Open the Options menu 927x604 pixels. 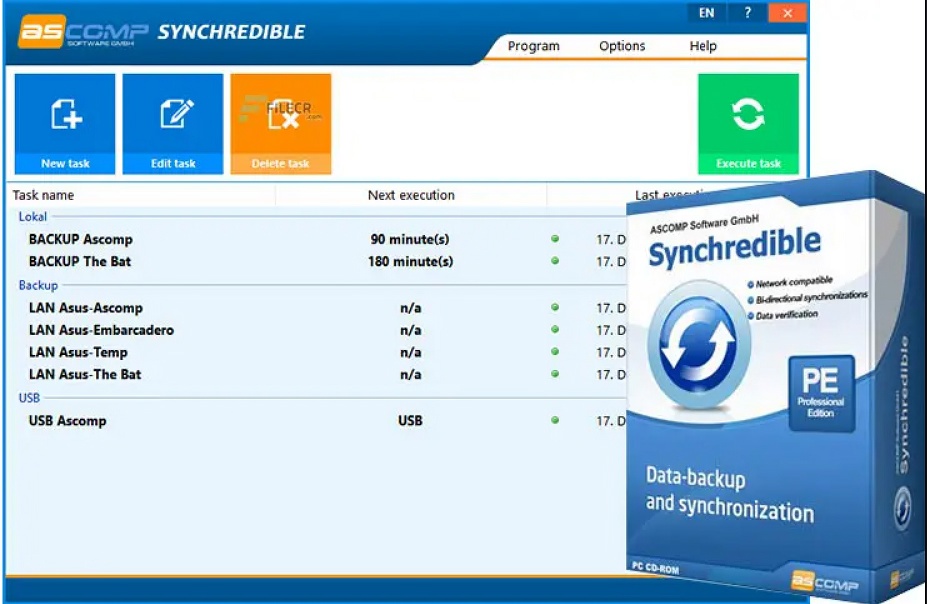pyautogui.click(x=622, y=46)
